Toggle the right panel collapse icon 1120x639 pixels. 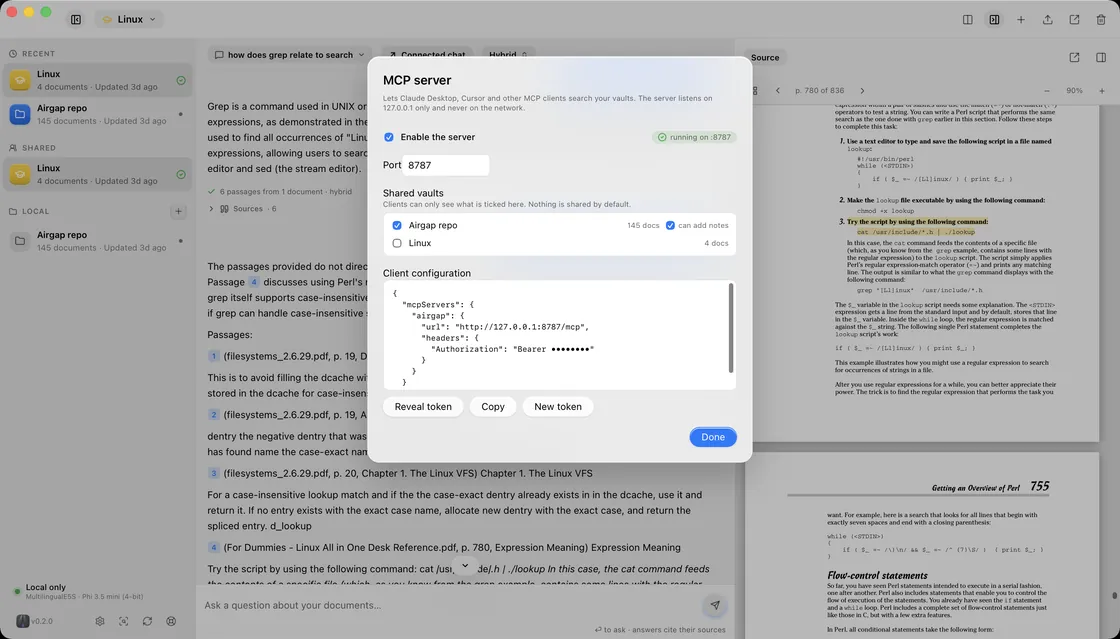pos(994,19)
